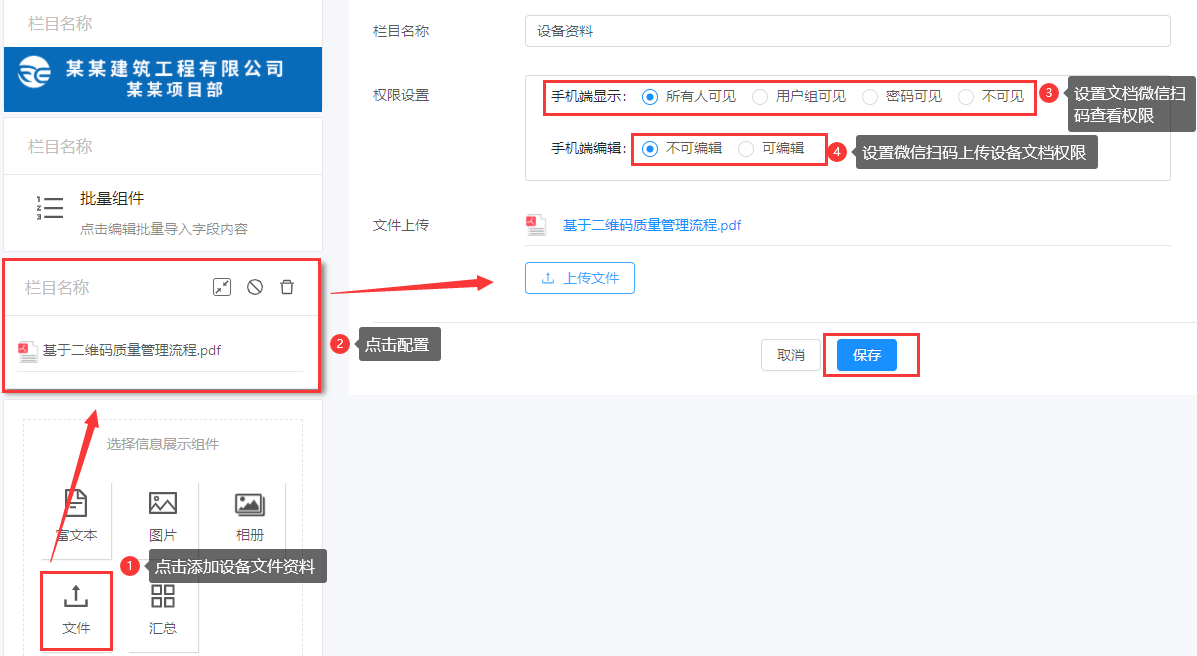Image resolution: width=1197 pixels, height=656 pixels.
Task: Click the 取消 cancel button
Action: 791,354
